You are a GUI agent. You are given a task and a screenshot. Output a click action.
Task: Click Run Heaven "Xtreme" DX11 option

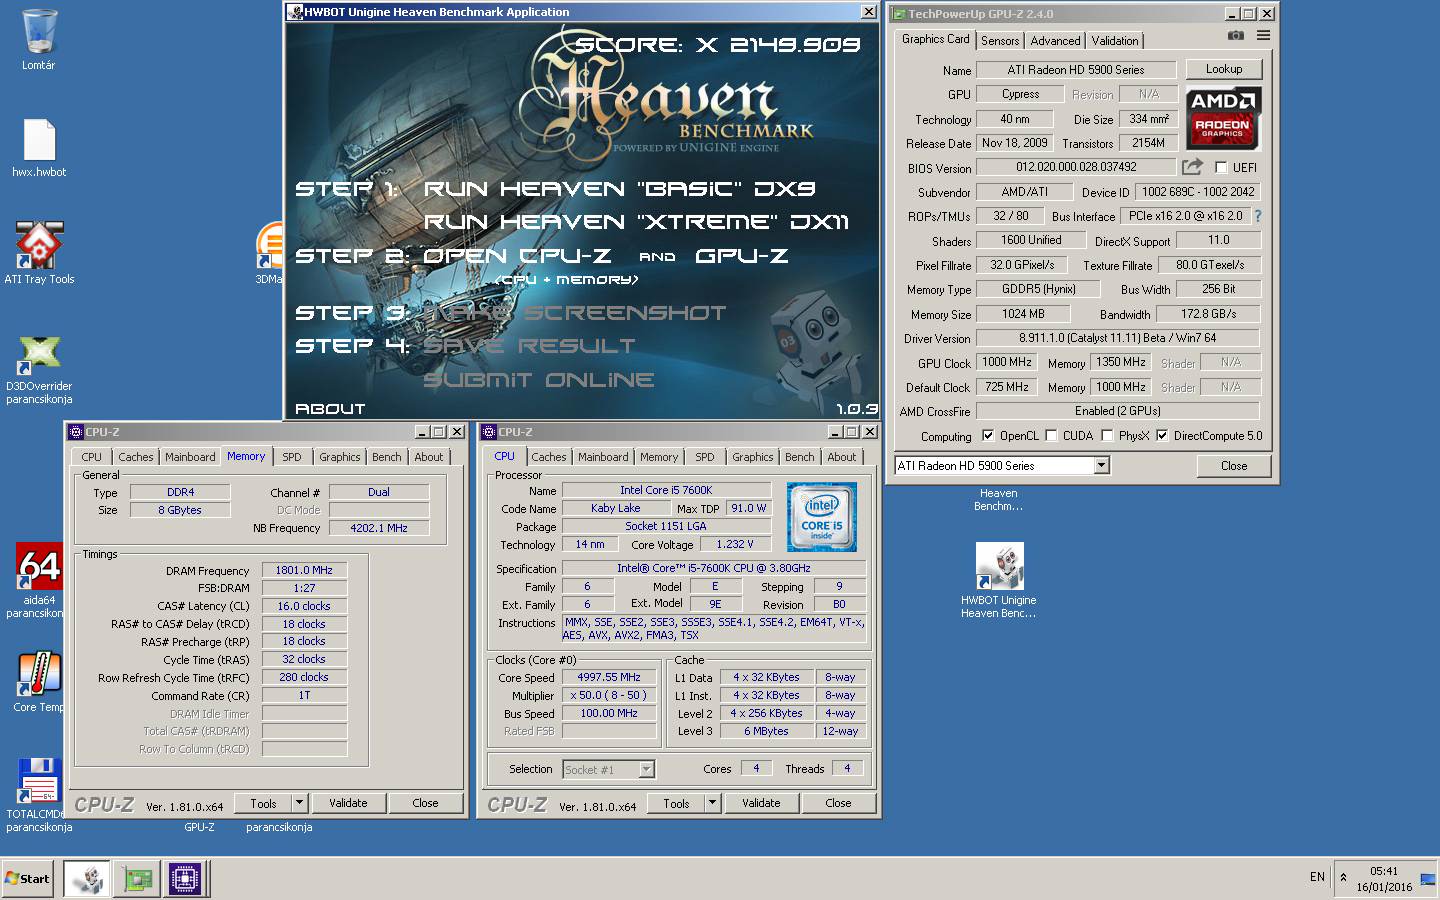point(636,222)
